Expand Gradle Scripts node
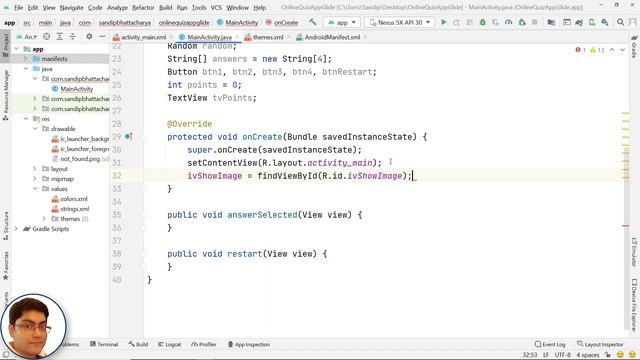This screenshot has height=360, width=640. point(17,229)
